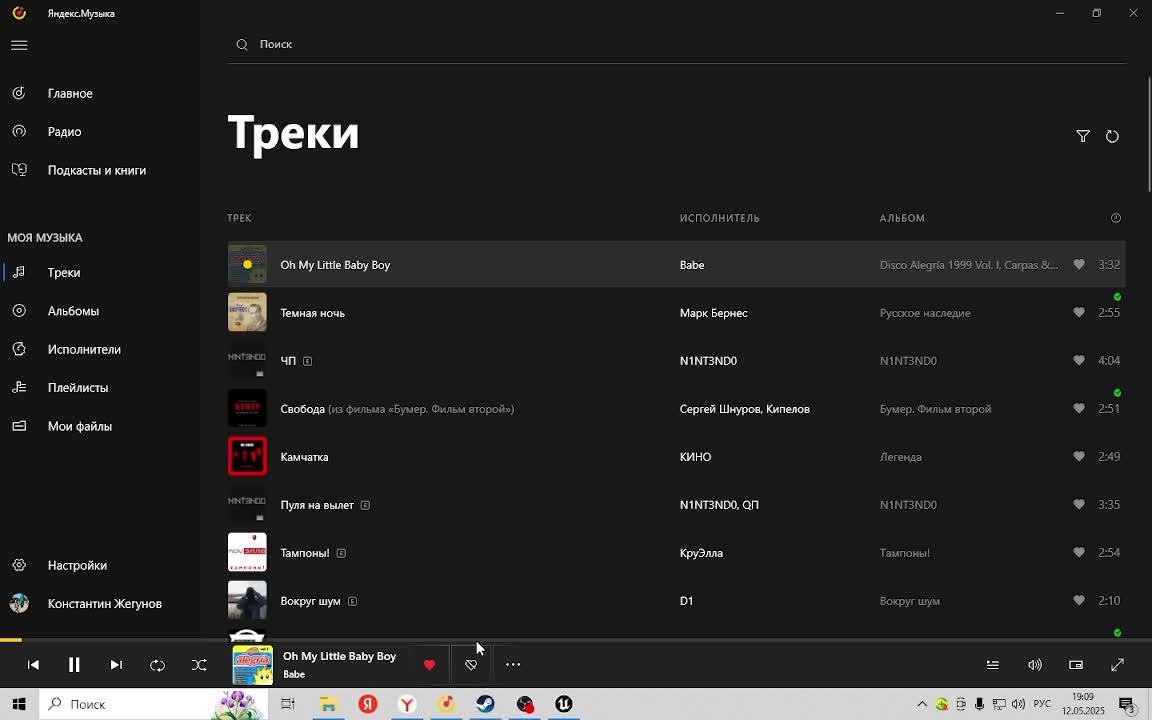1152x720 pixels.
Task: Toggle like on Пуля на вылет
Action: pos(1079,505)
